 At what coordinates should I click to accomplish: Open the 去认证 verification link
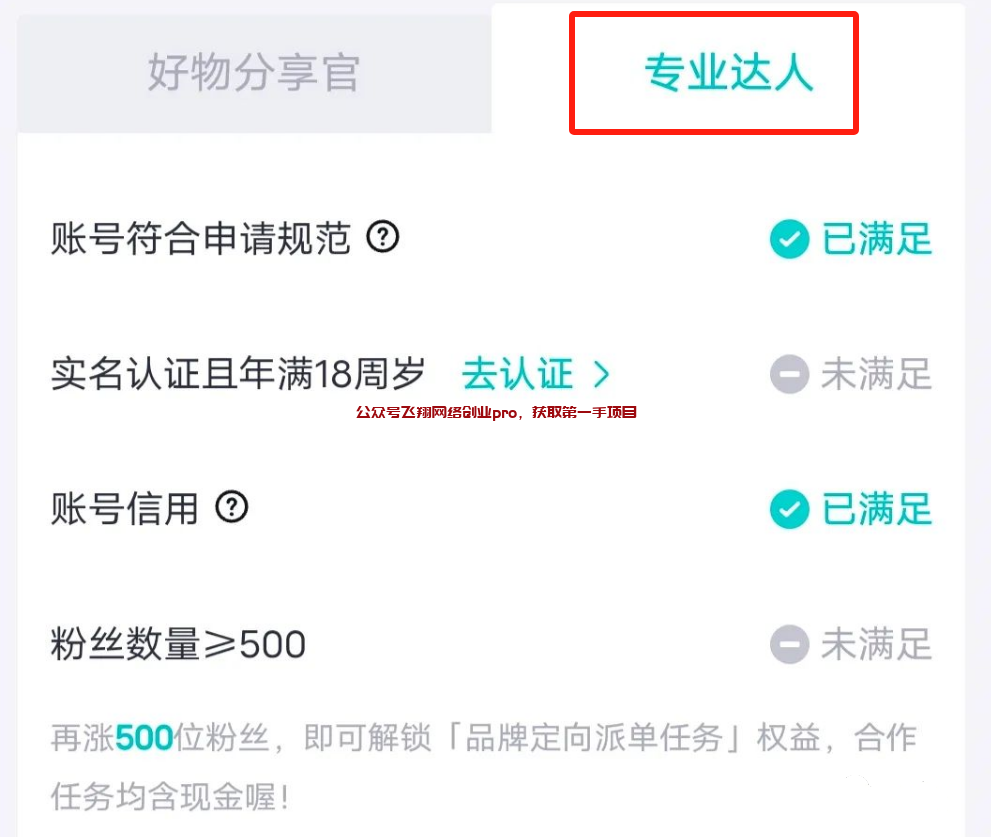coord(519,373)
